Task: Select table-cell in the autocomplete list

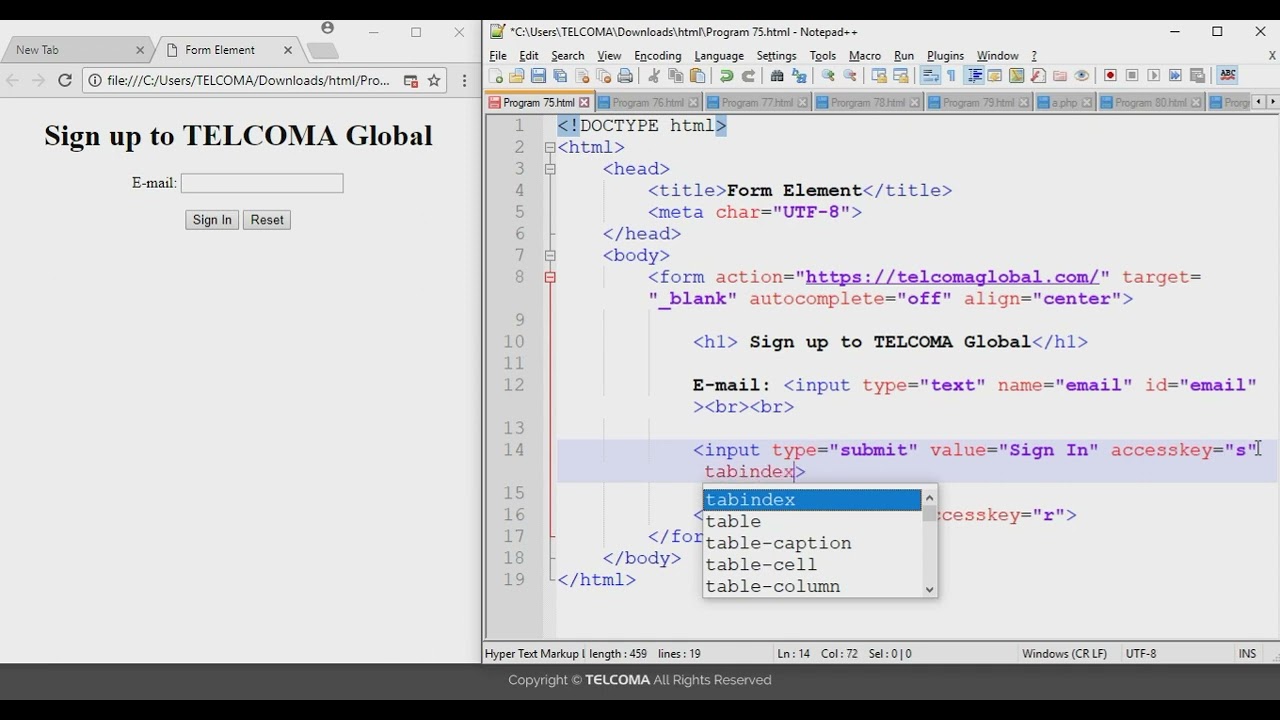Action: click(x=812, y=565)
